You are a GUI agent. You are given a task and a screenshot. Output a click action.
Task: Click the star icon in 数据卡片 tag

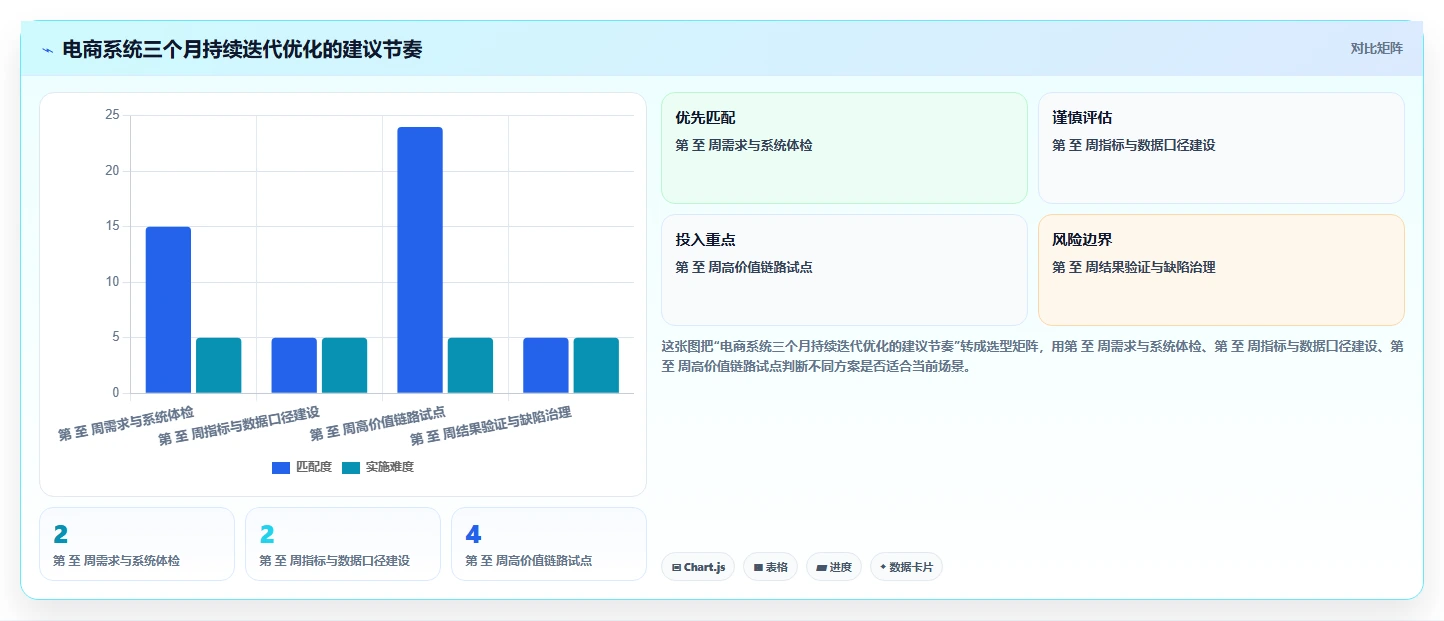coord(883,567)
